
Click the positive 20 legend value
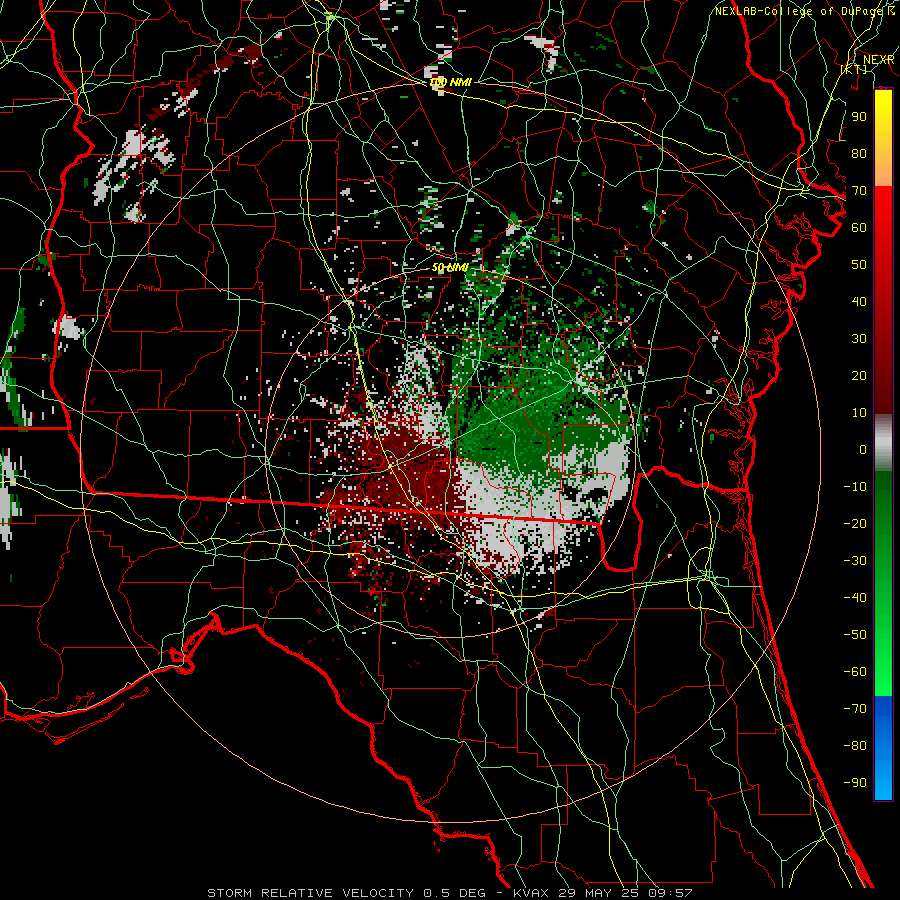[x=859, y=376]
